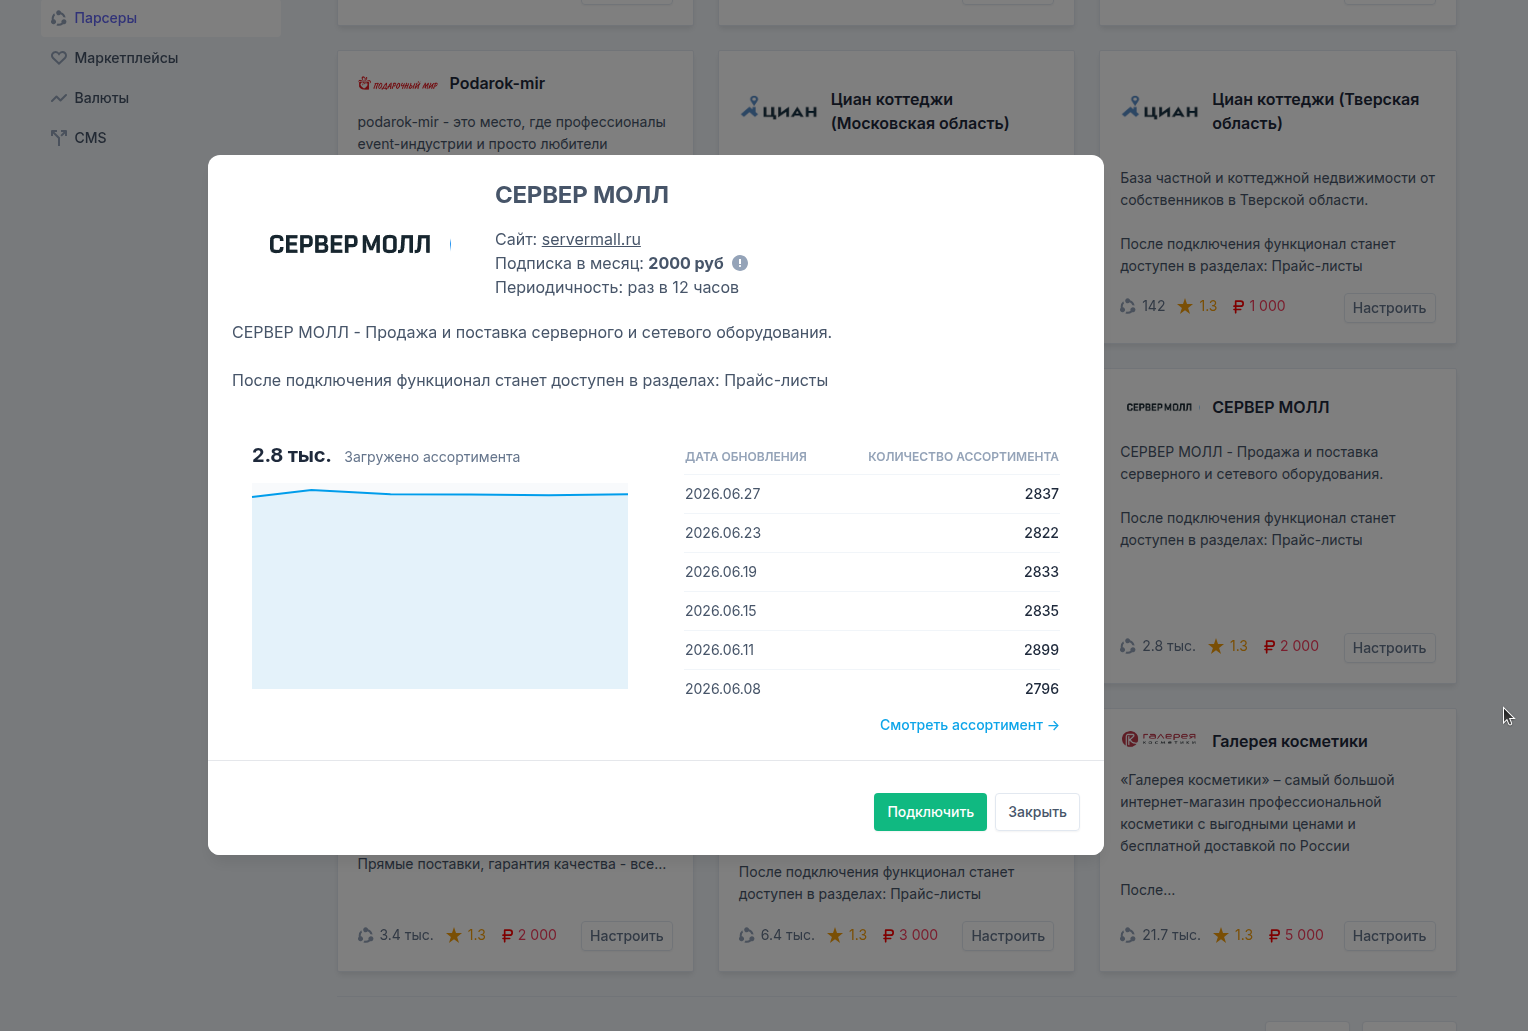
Task: Click Настроить on Галерея косметики card
Action: point(1389,936)
